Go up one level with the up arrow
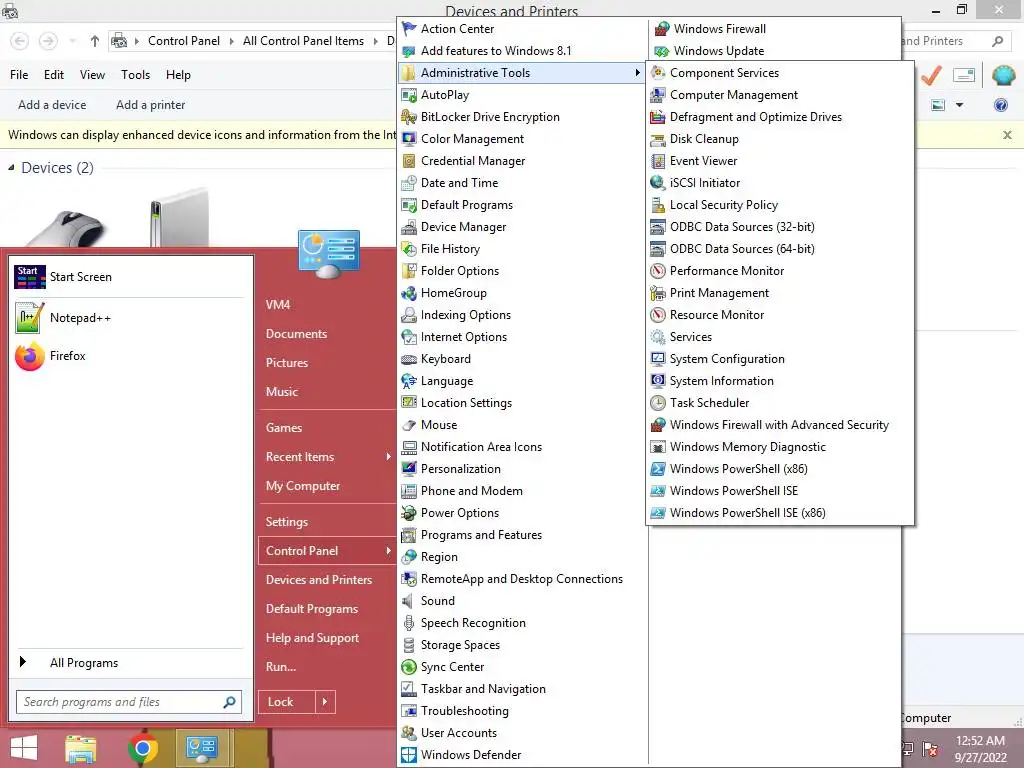Screen dimensions: 1024x768 tap(95, 41)
